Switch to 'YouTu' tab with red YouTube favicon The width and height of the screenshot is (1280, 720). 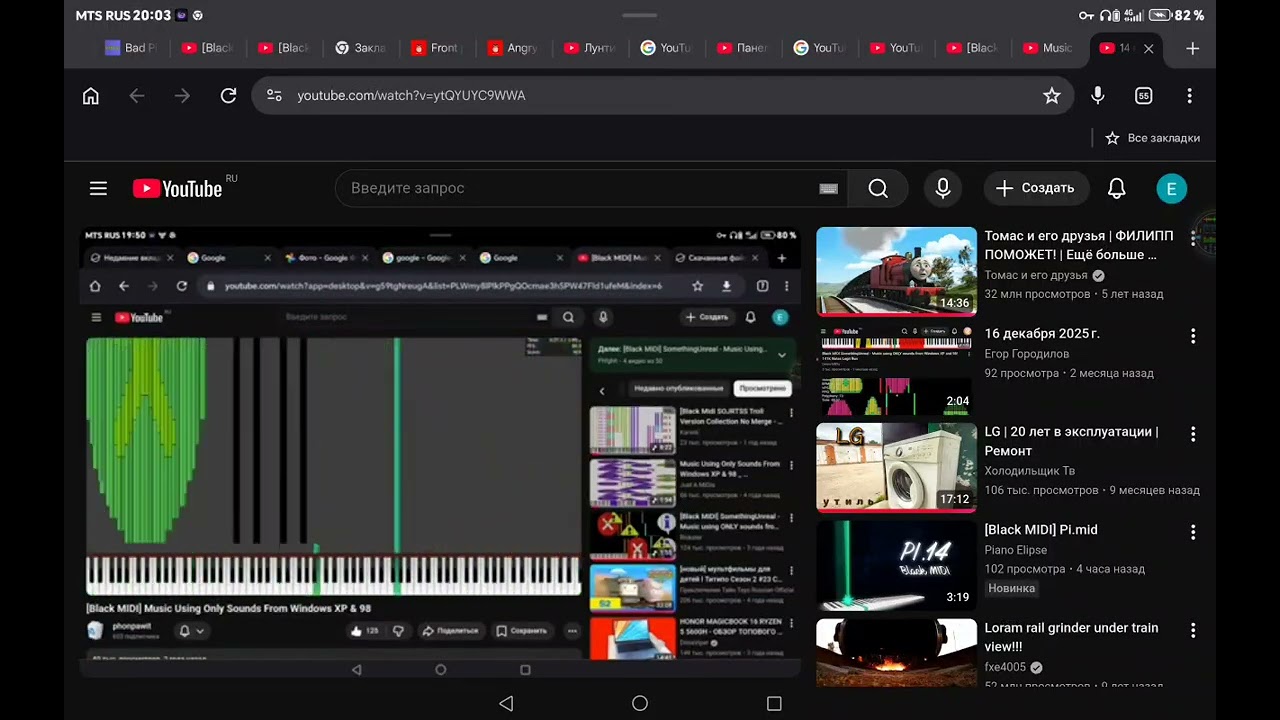point(896,48)
